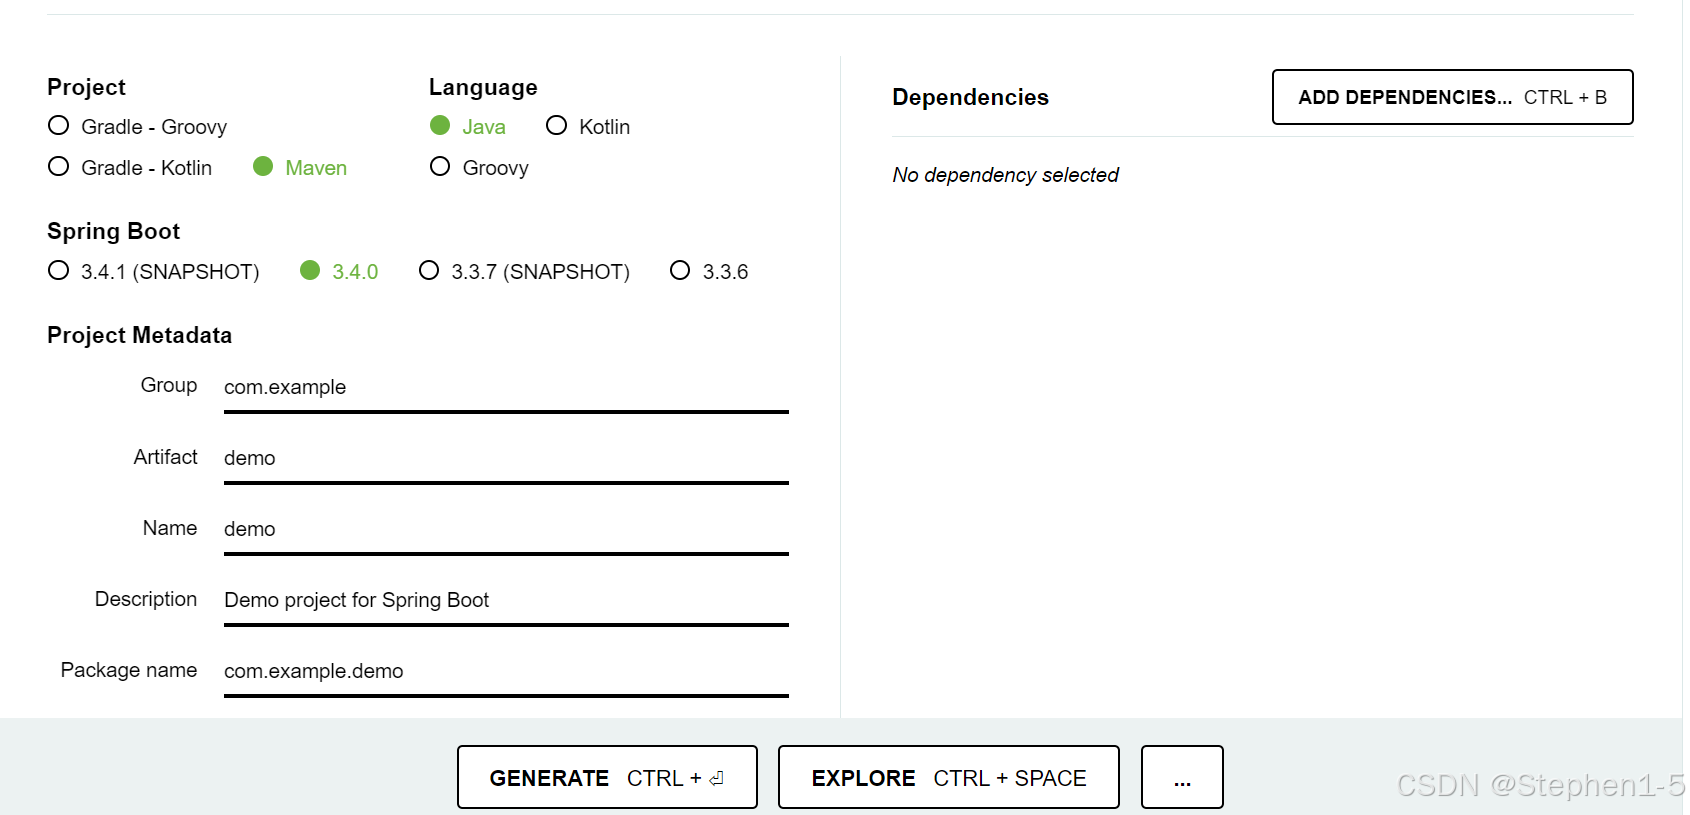The image size is (1690, 815).
Task: Click the Spring Boot heading
Action: click(113, 231)
